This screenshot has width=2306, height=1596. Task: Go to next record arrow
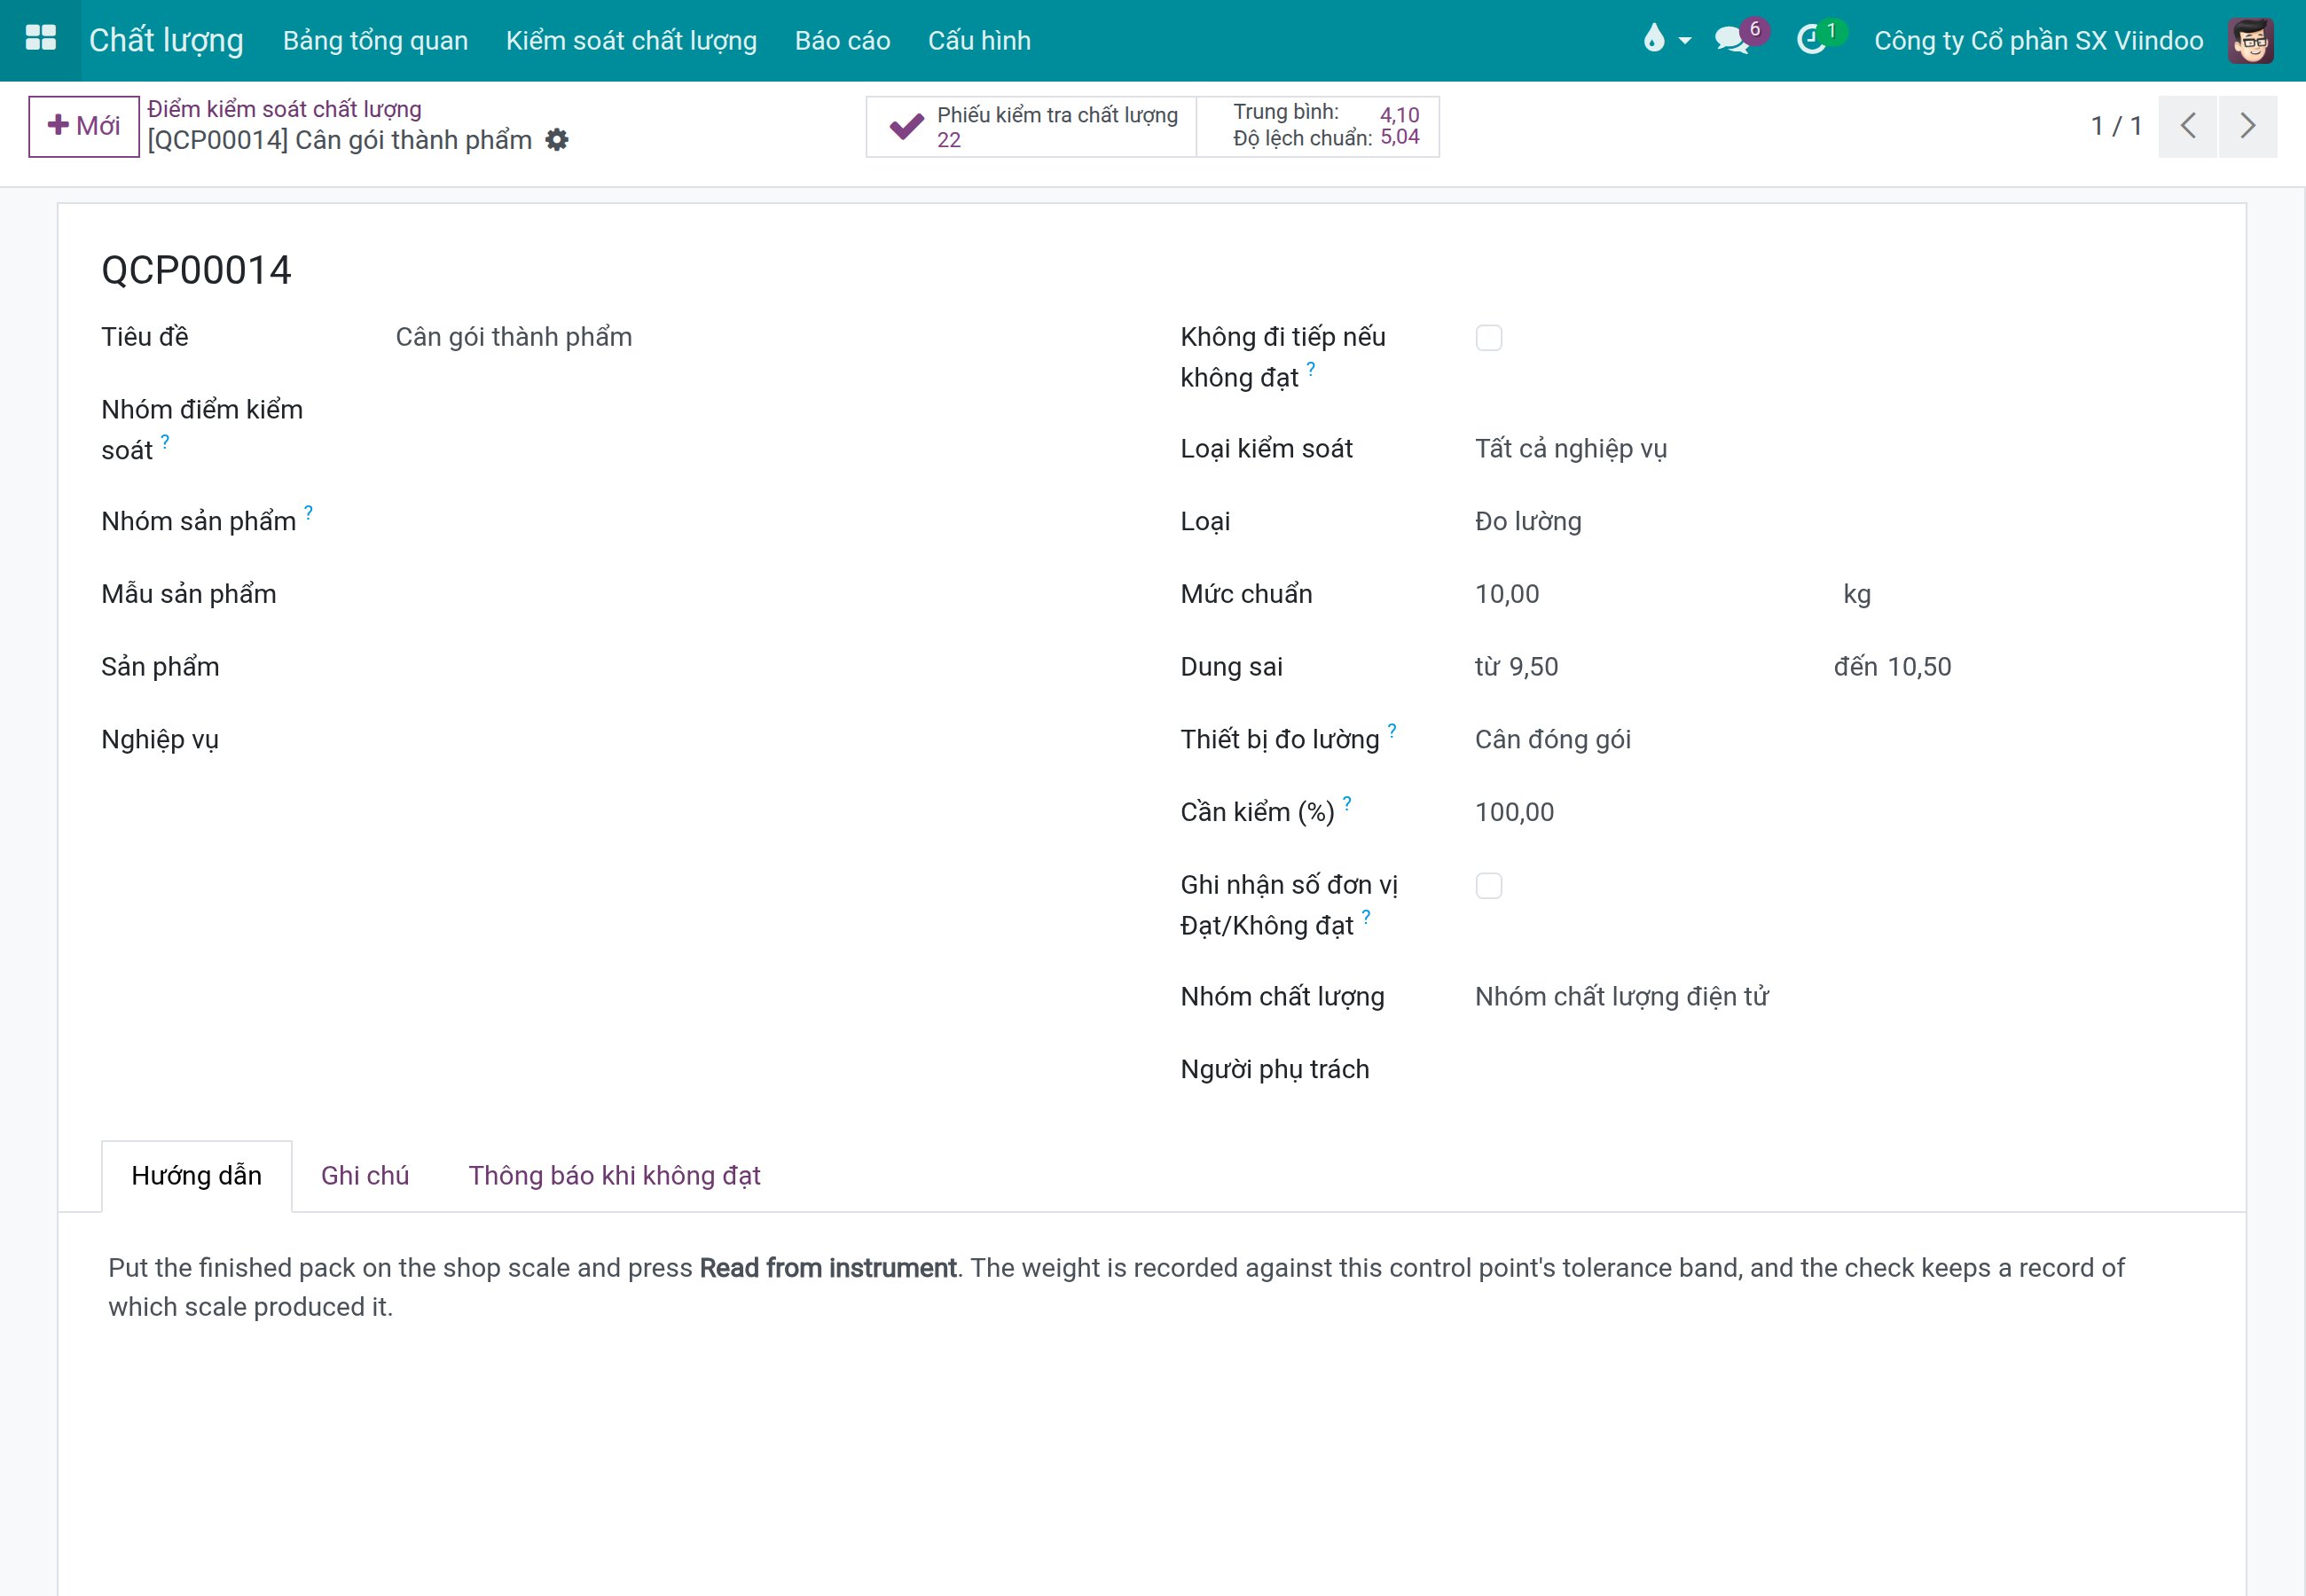(2247, 126)
